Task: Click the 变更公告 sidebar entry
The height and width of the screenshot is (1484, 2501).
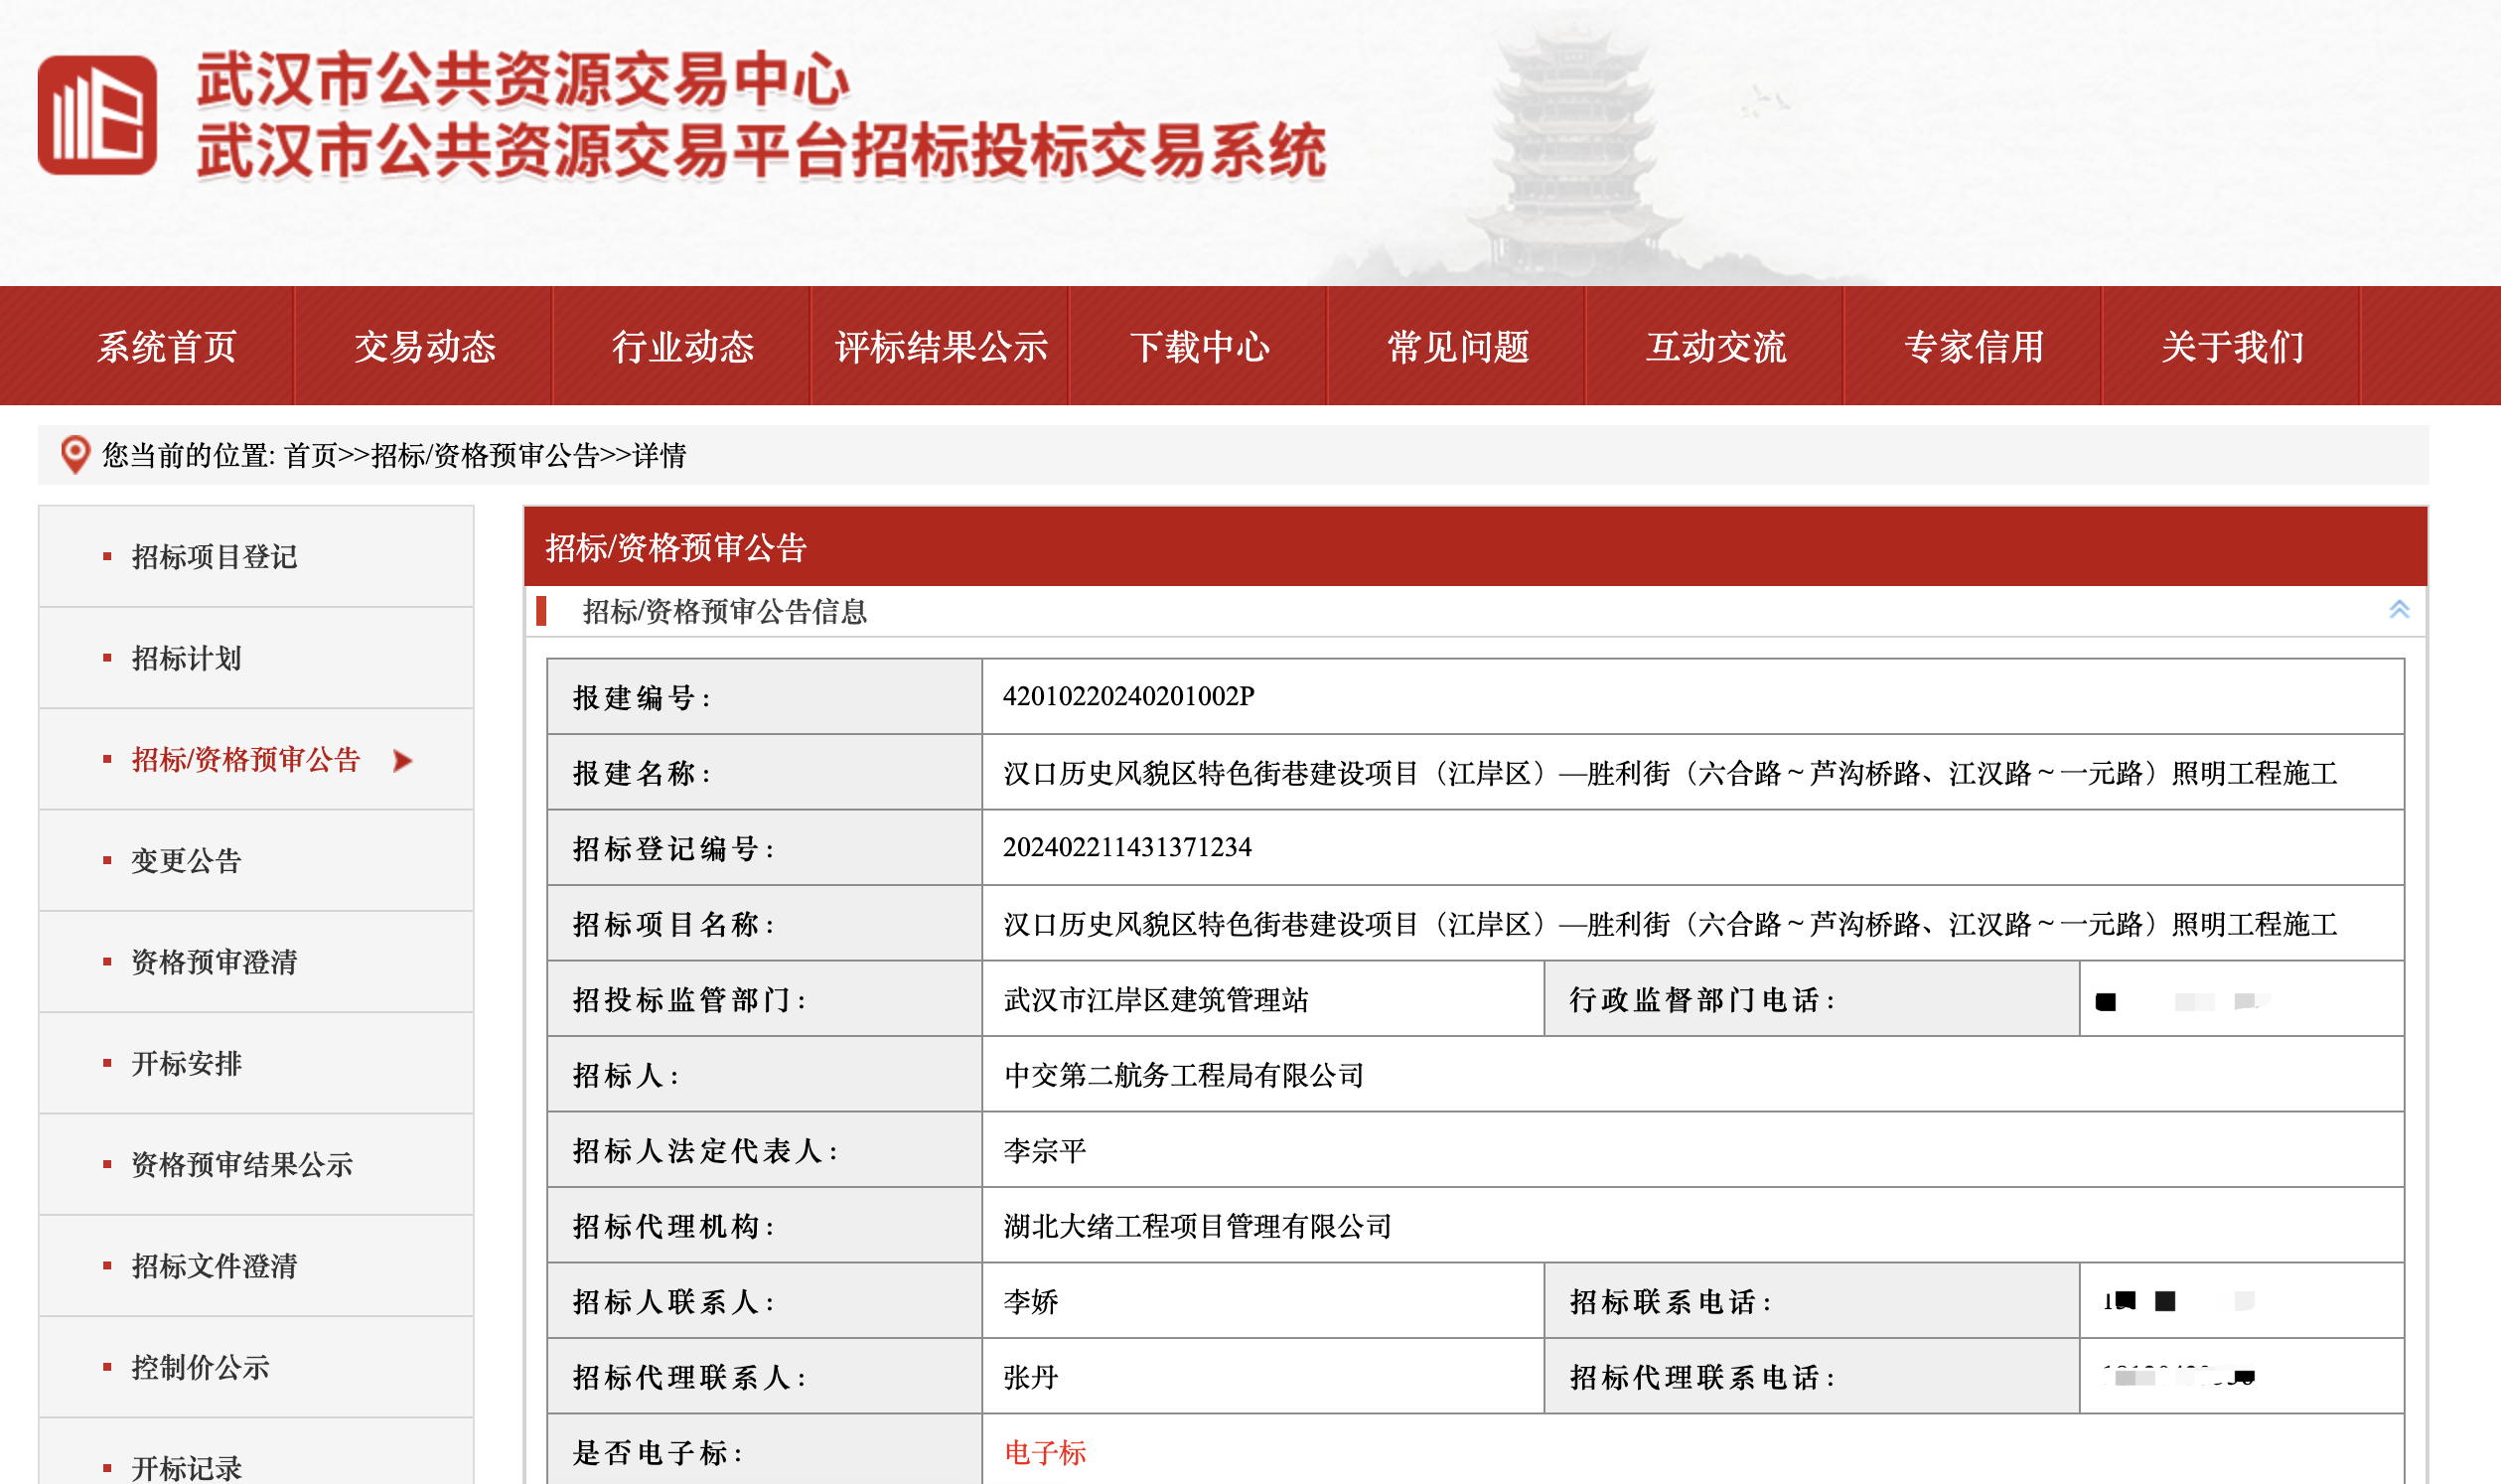Action: pyautogui.click(x=186, y=861)
